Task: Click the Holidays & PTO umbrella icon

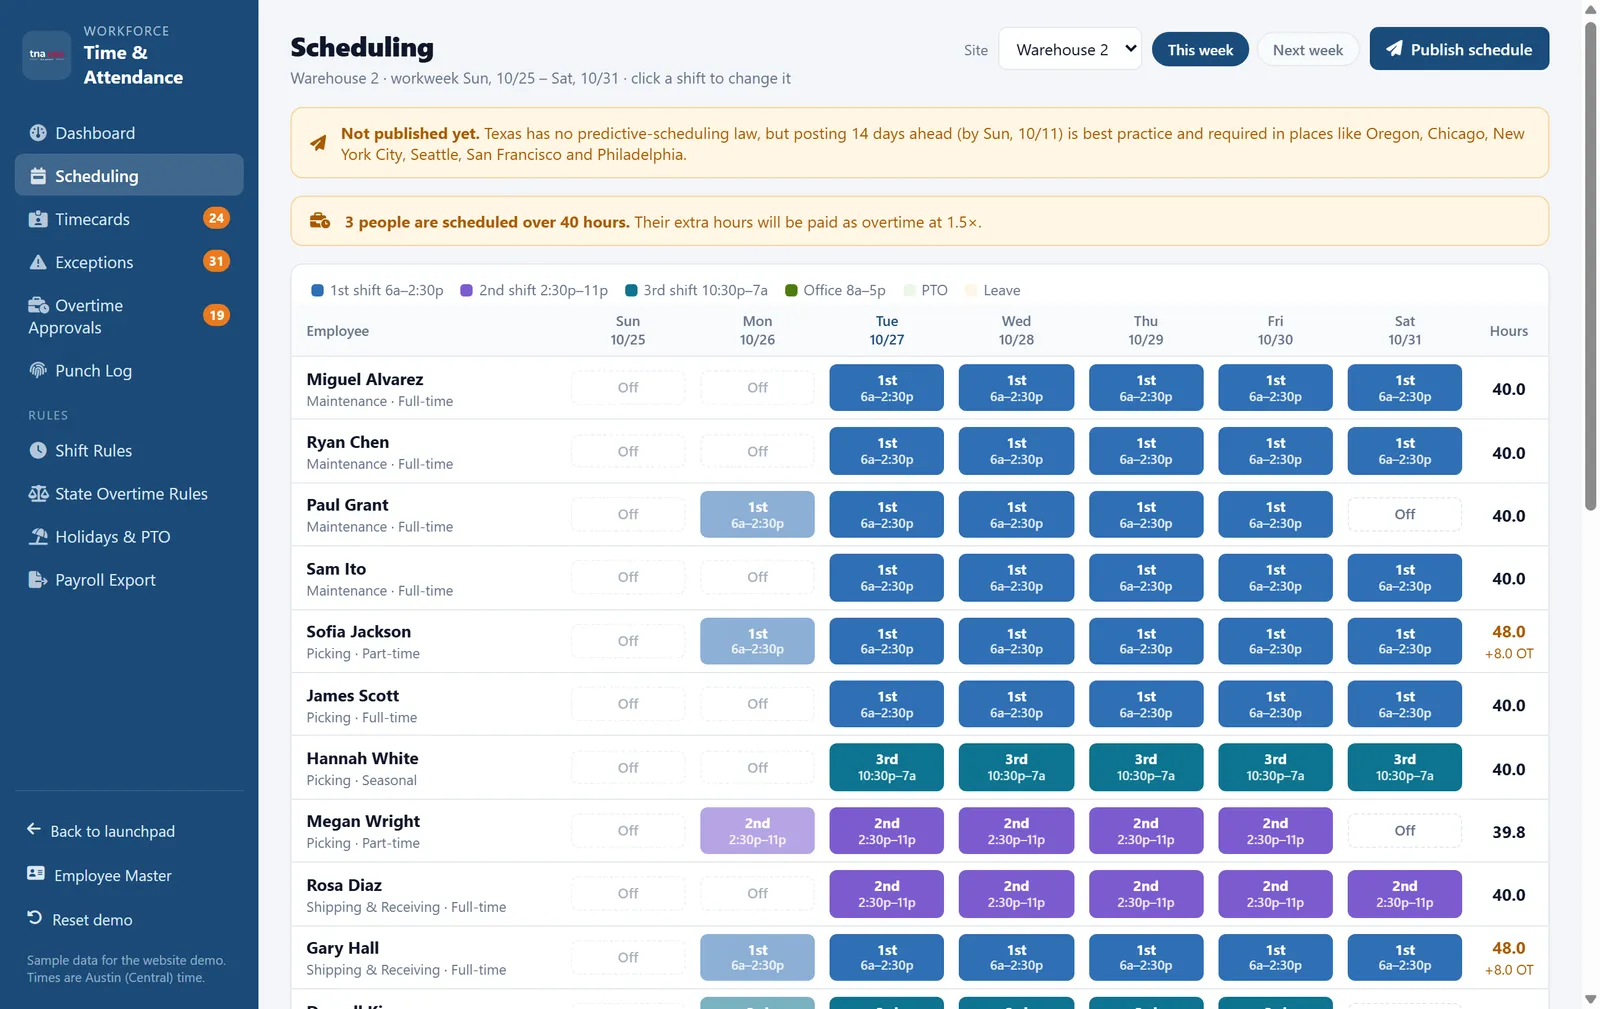Action: [x=38, y=536]
